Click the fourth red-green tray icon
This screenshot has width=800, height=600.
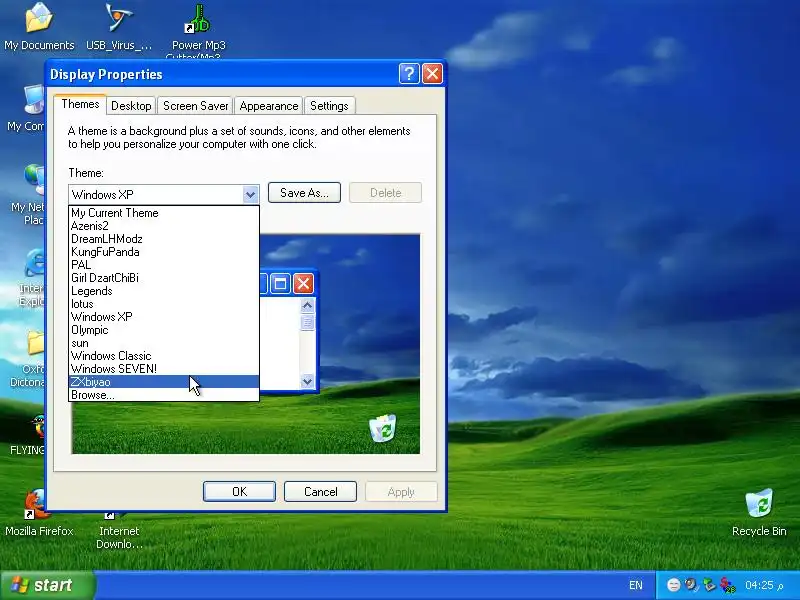728,585
